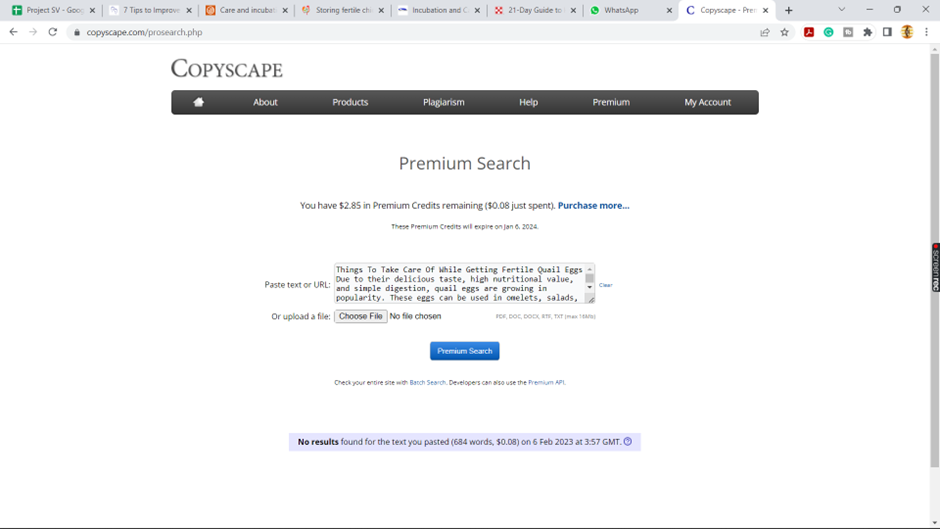Switch to the Care and incubation tab
This screenshot has height=529, width=940.
[x=245, y=10]
